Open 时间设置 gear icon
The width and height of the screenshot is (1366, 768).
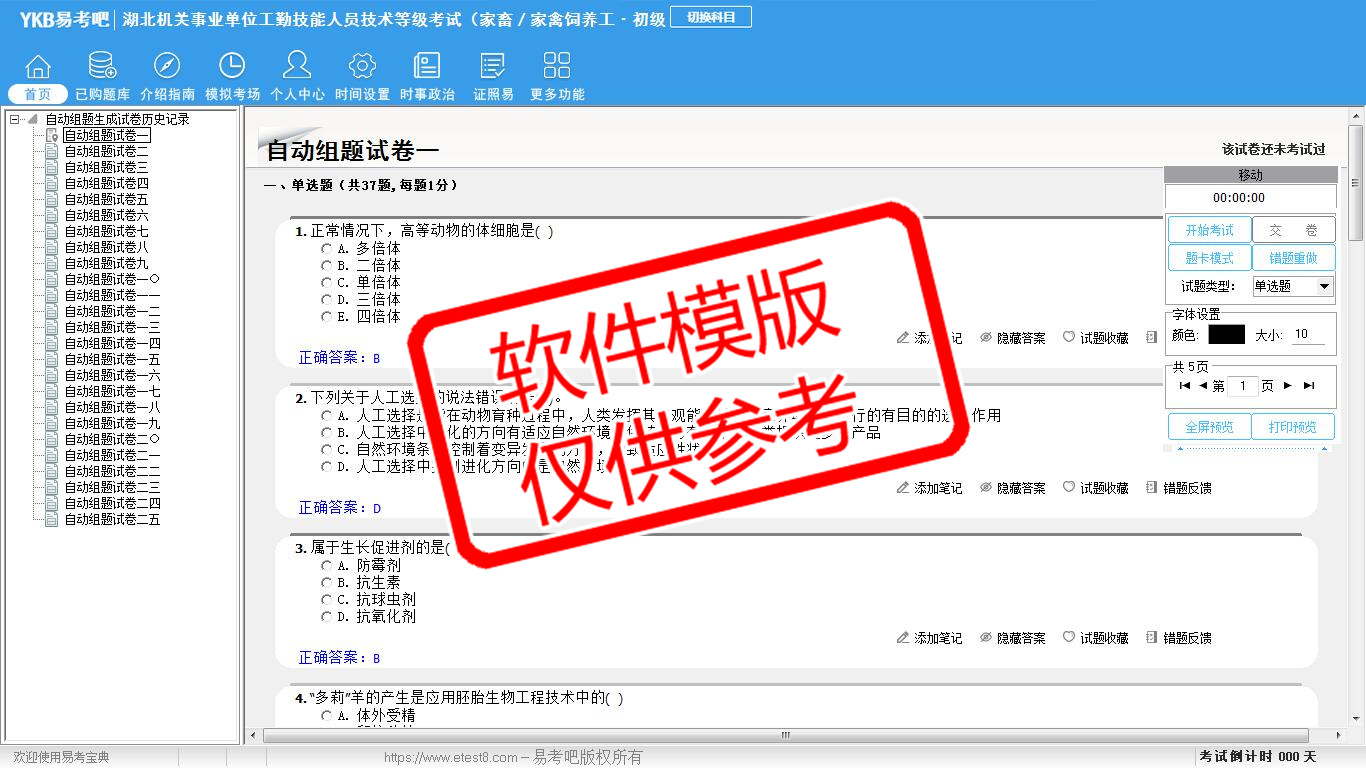[x=362, y=67]
